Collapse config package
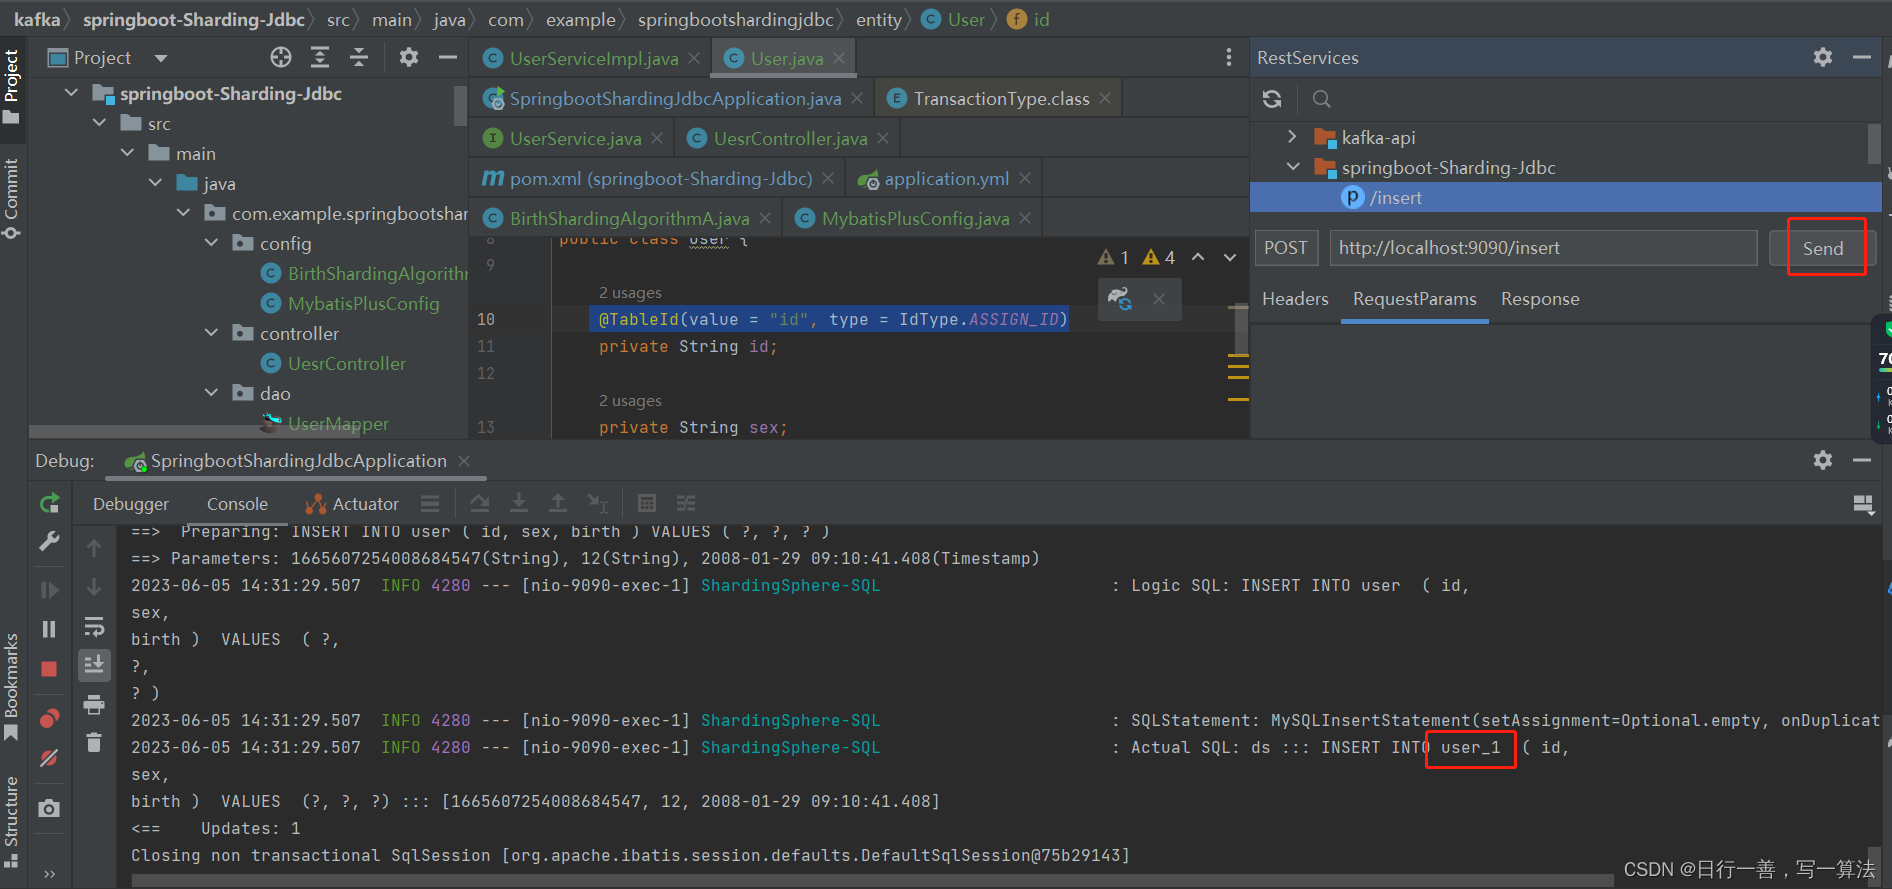The height and width of the screenshot is (889, 1892). coord(211,243)
